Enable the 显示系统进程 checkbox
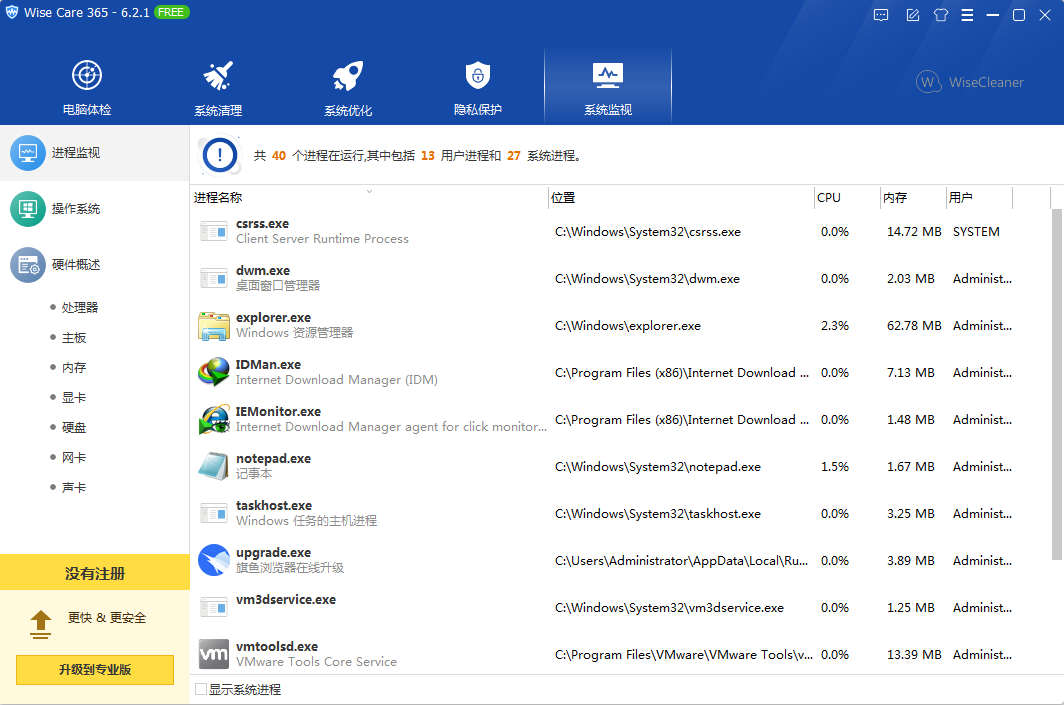Screen dimensions: 1064x705 201,689
